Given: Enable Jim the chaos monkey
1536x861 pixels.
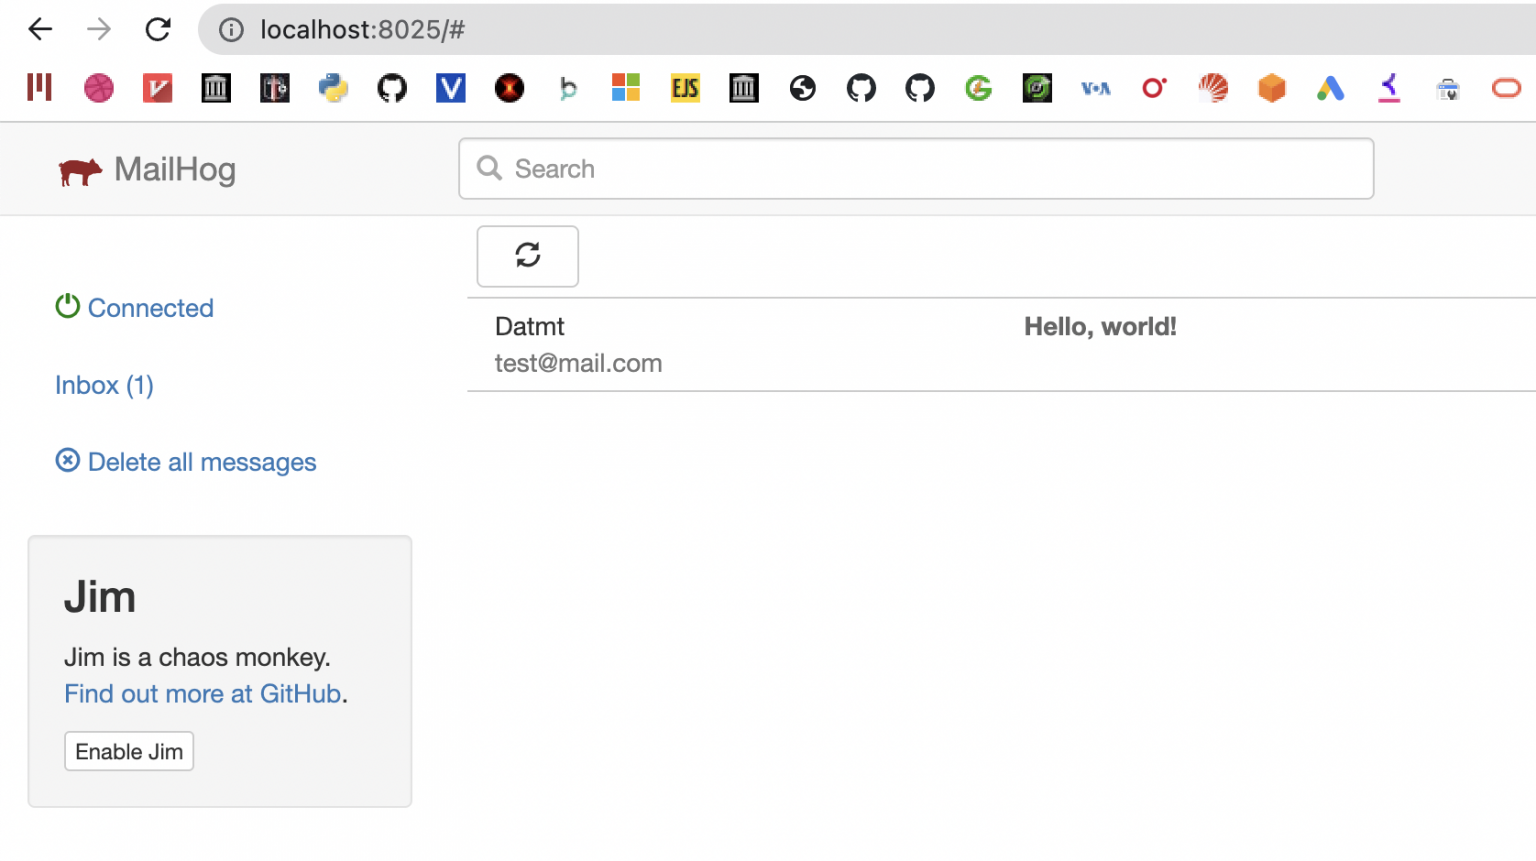Looking at the screenshot, I should (x=128, y=751).
